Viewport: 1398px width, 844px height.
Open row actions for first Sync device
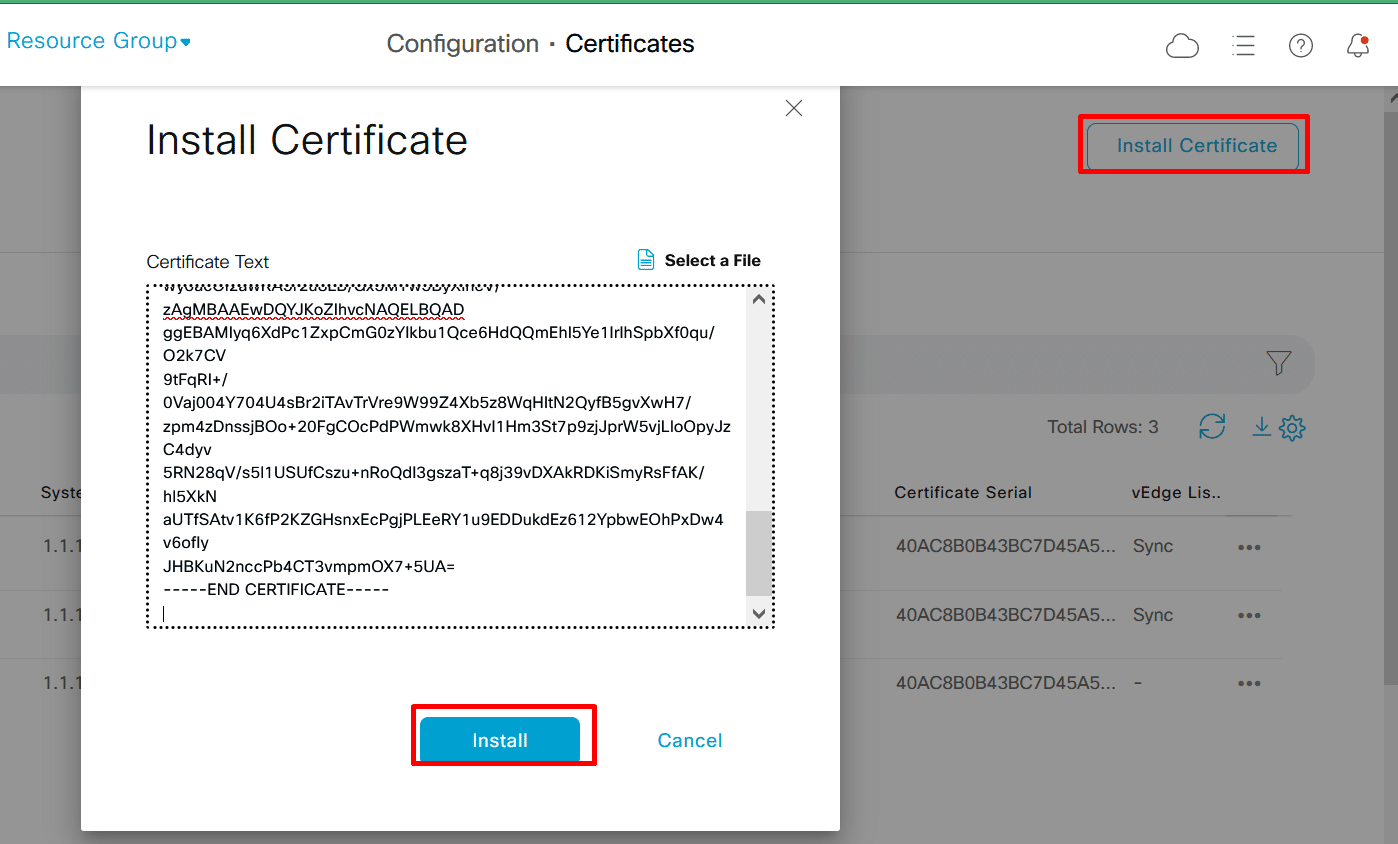pyautogui.click(x=1249, y=546)
